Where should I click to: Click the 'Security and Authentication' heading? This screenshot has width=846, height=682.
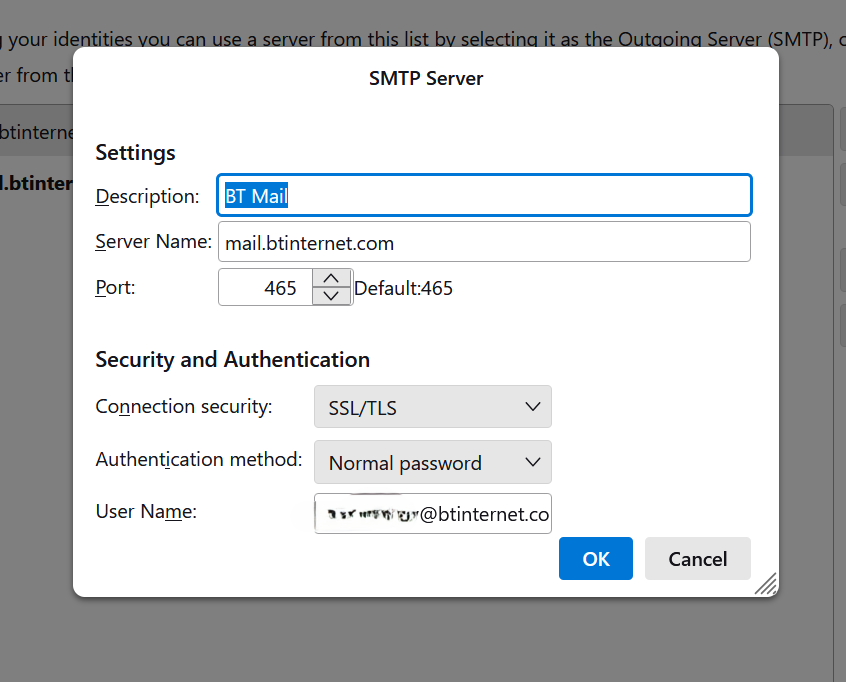233,360
